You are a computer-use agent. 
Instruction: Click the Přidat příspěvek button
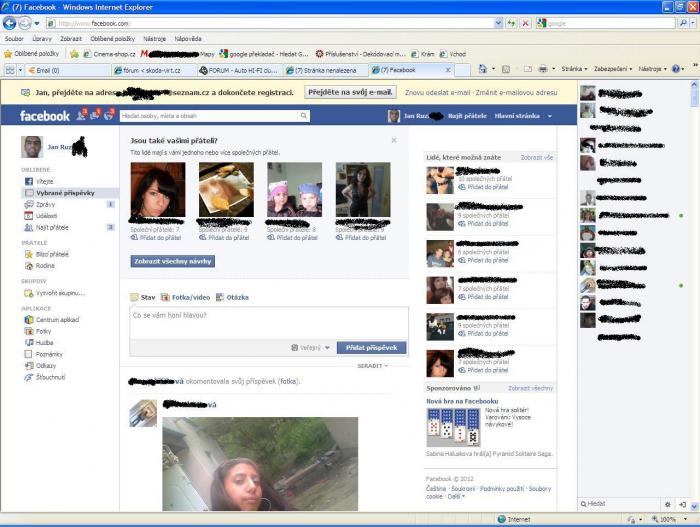(x=371, y=348)
